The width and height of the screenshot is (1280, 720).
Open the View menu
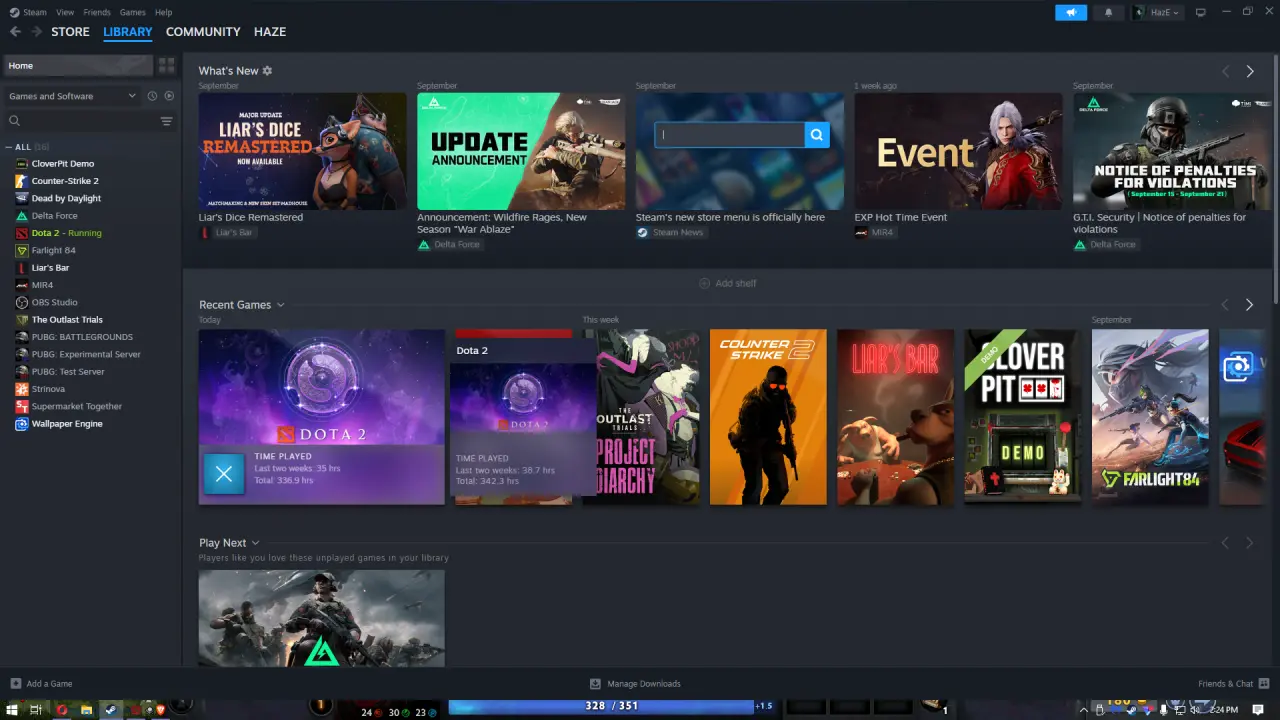(65, 12)
